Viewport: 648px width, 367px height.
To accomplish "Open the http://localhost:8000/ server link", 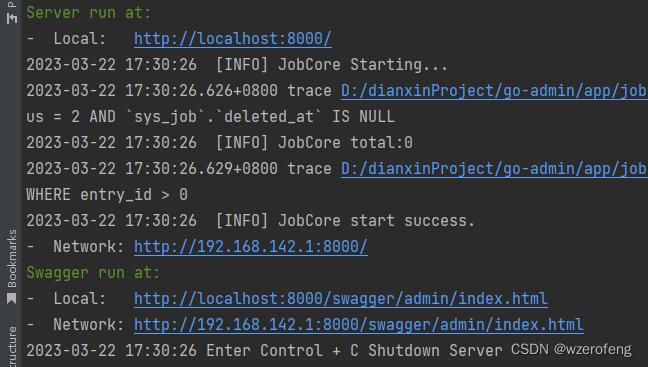I will click(x=233, y=39).
